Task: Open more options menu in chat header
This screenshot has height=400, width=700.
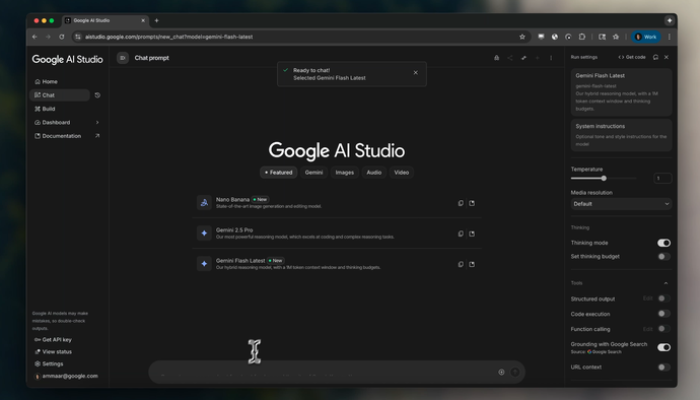Action: 551,58
